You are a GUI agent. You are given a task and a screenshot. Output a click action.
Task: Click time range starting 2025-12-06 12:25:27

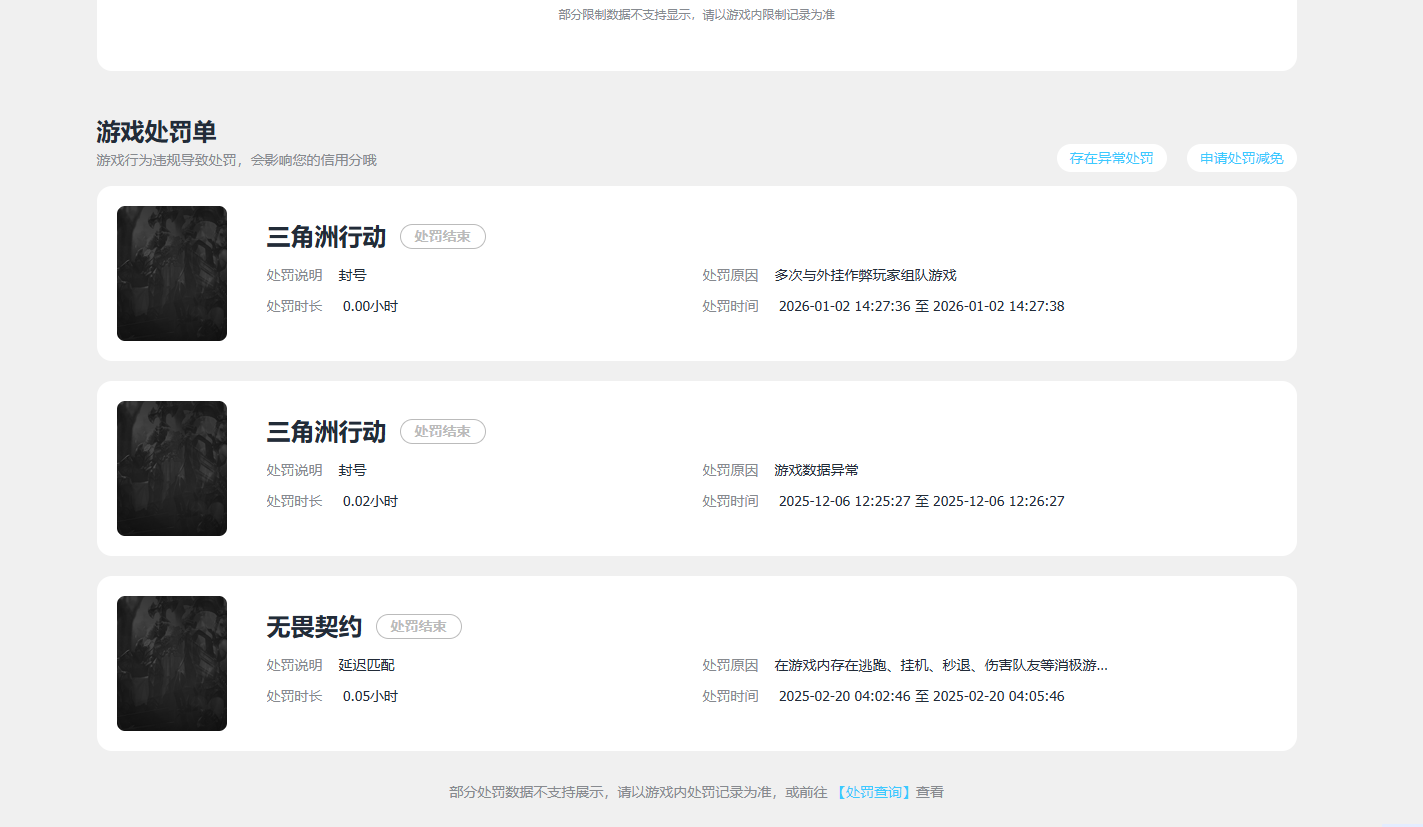(x=921, y=501)
